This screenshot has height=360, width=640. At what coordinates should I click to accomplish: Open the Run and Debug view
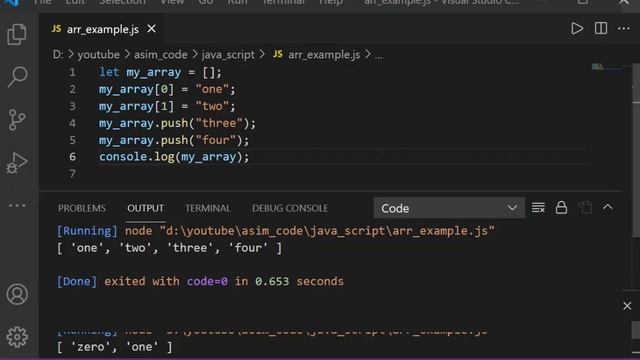click(x=17, y=163)
